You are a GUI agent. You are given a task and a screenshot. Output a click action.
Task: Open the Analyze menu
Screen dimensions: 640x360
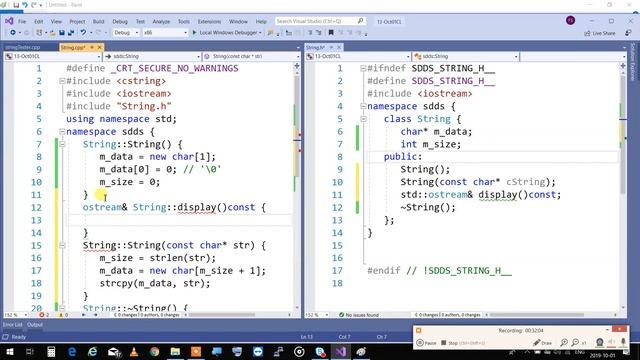tap(161, 21)
